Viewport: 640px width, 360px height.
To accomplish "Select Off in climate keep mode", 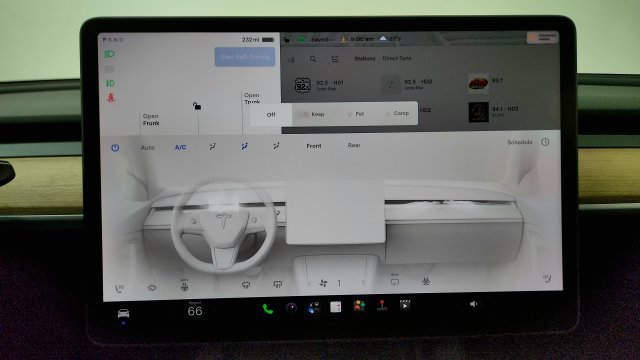I will coord(271,115).
